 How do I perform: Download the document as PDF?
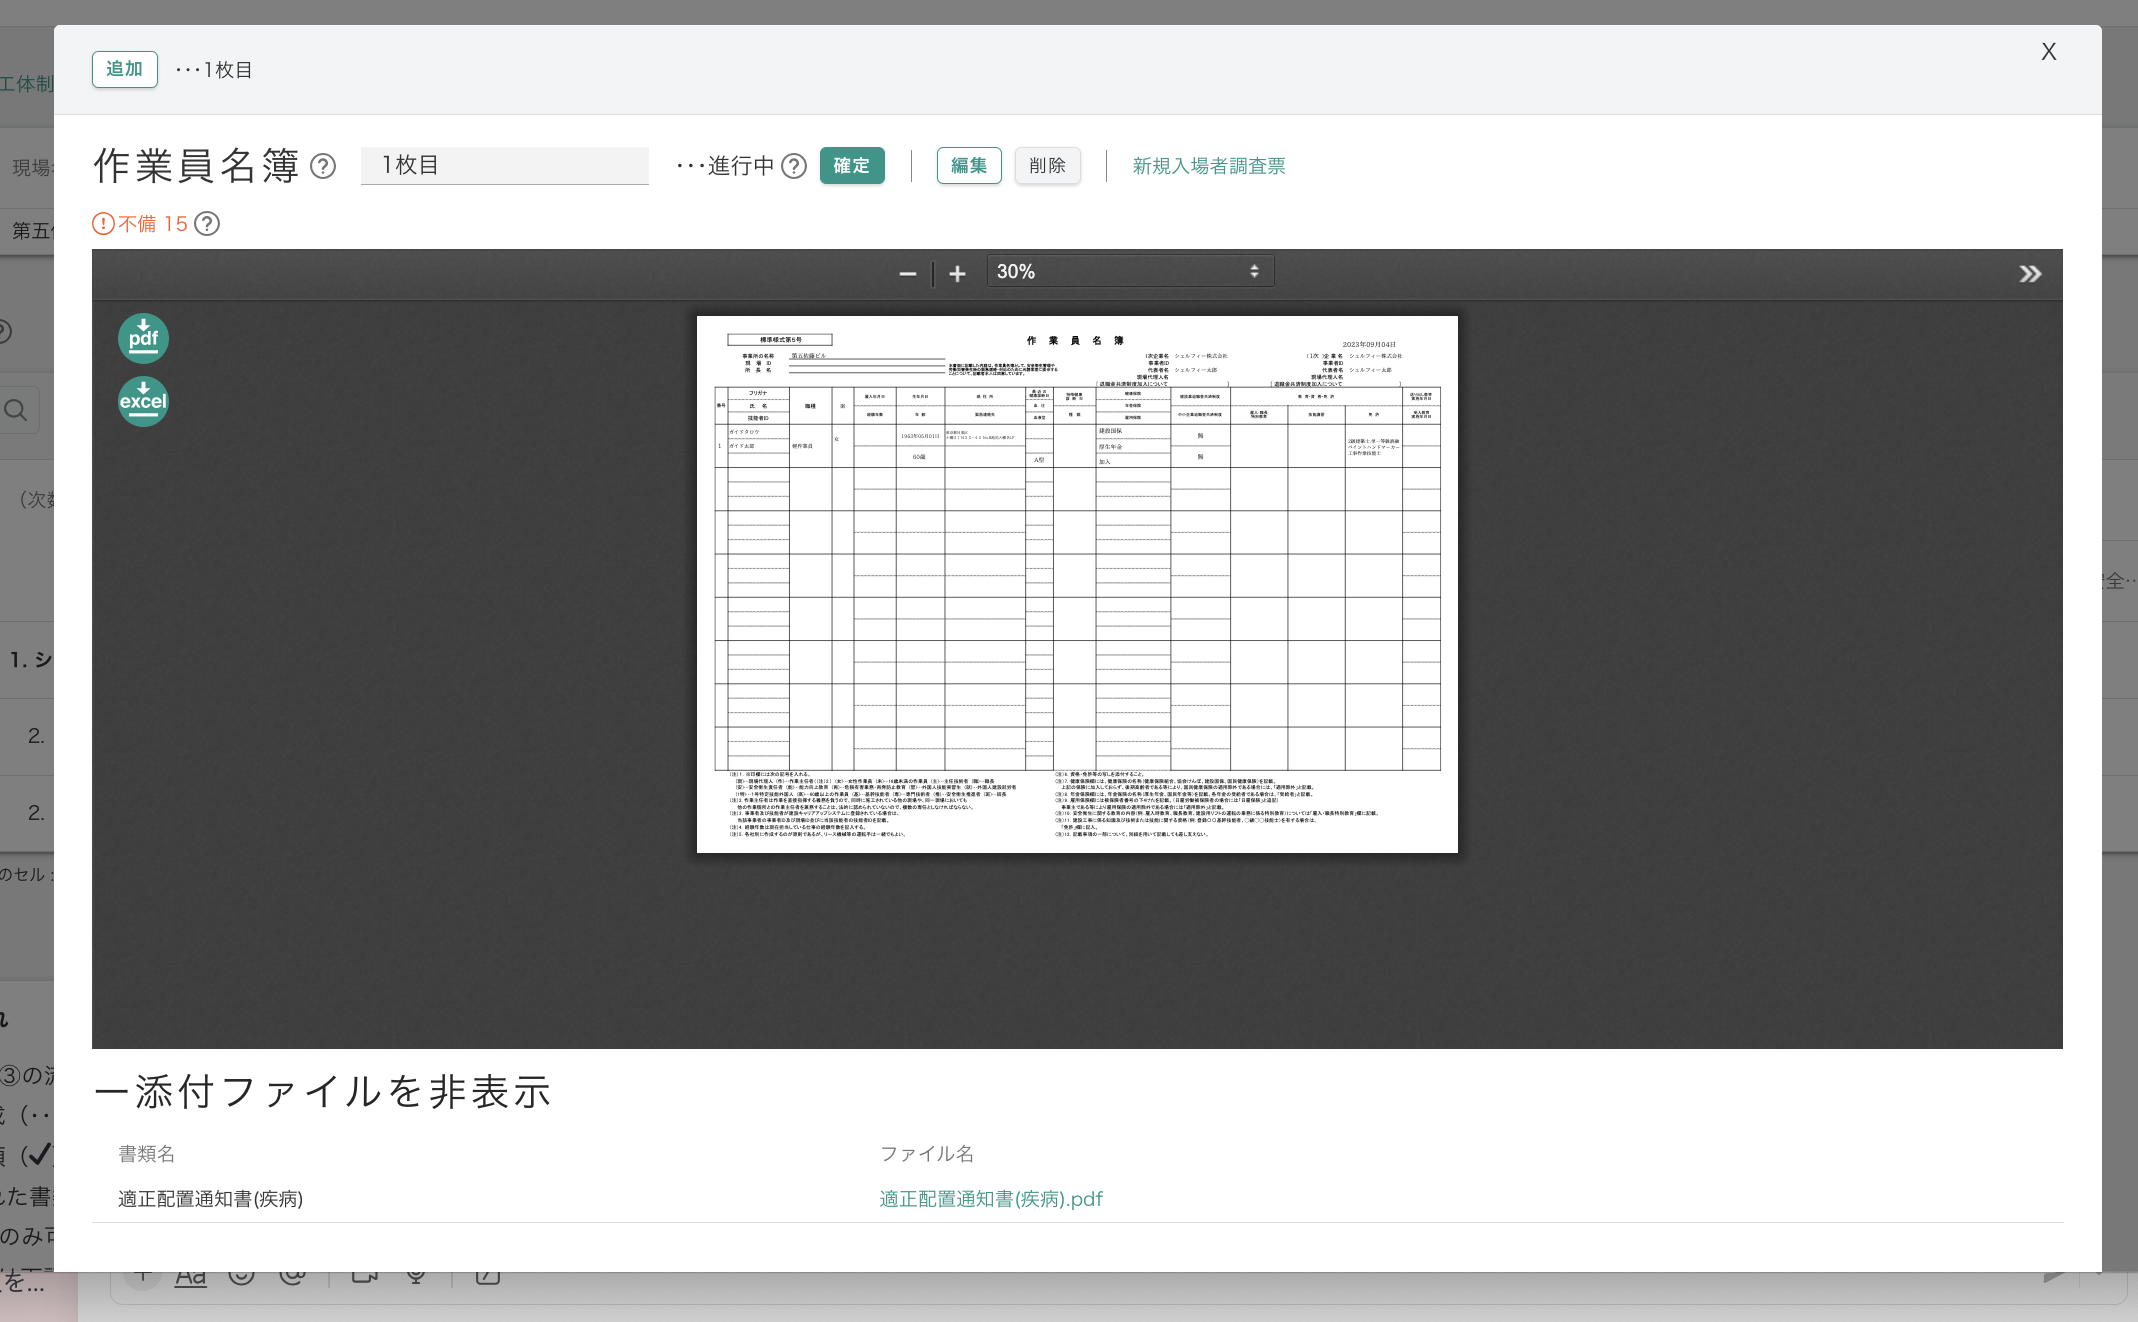pos(143,338)
